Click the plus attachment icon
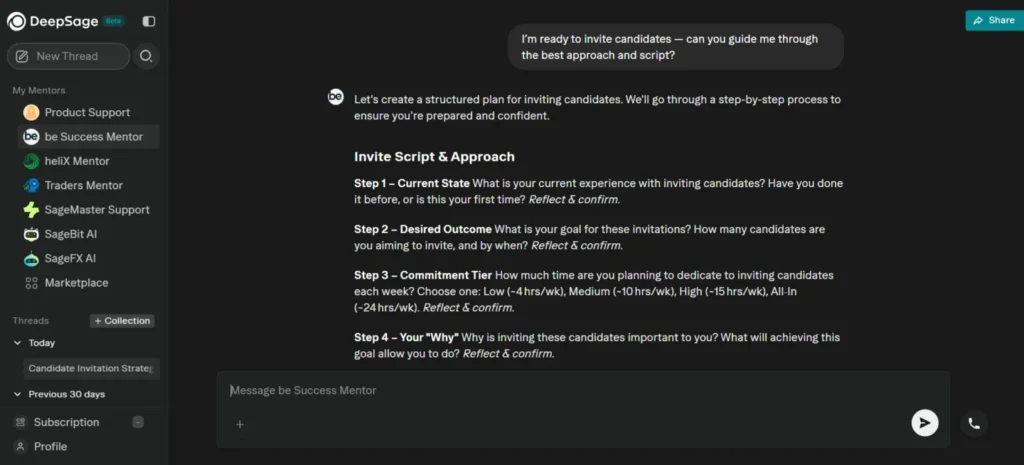The height and width of the screenshot is (465, 1024). (240, 425)
